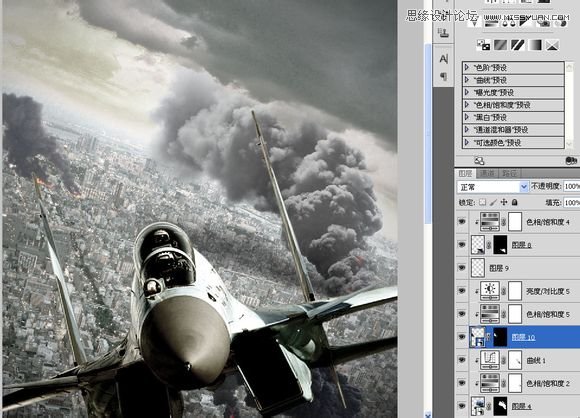The image size is (580, 418).
Task: Expand the "通道混和器" presets group
Action: [467, 130]
